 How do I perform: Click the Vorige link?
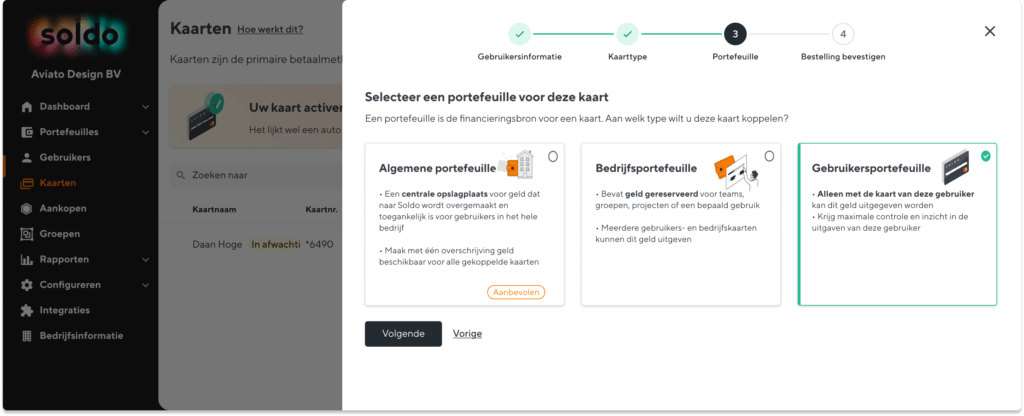(x=468, y=334)
